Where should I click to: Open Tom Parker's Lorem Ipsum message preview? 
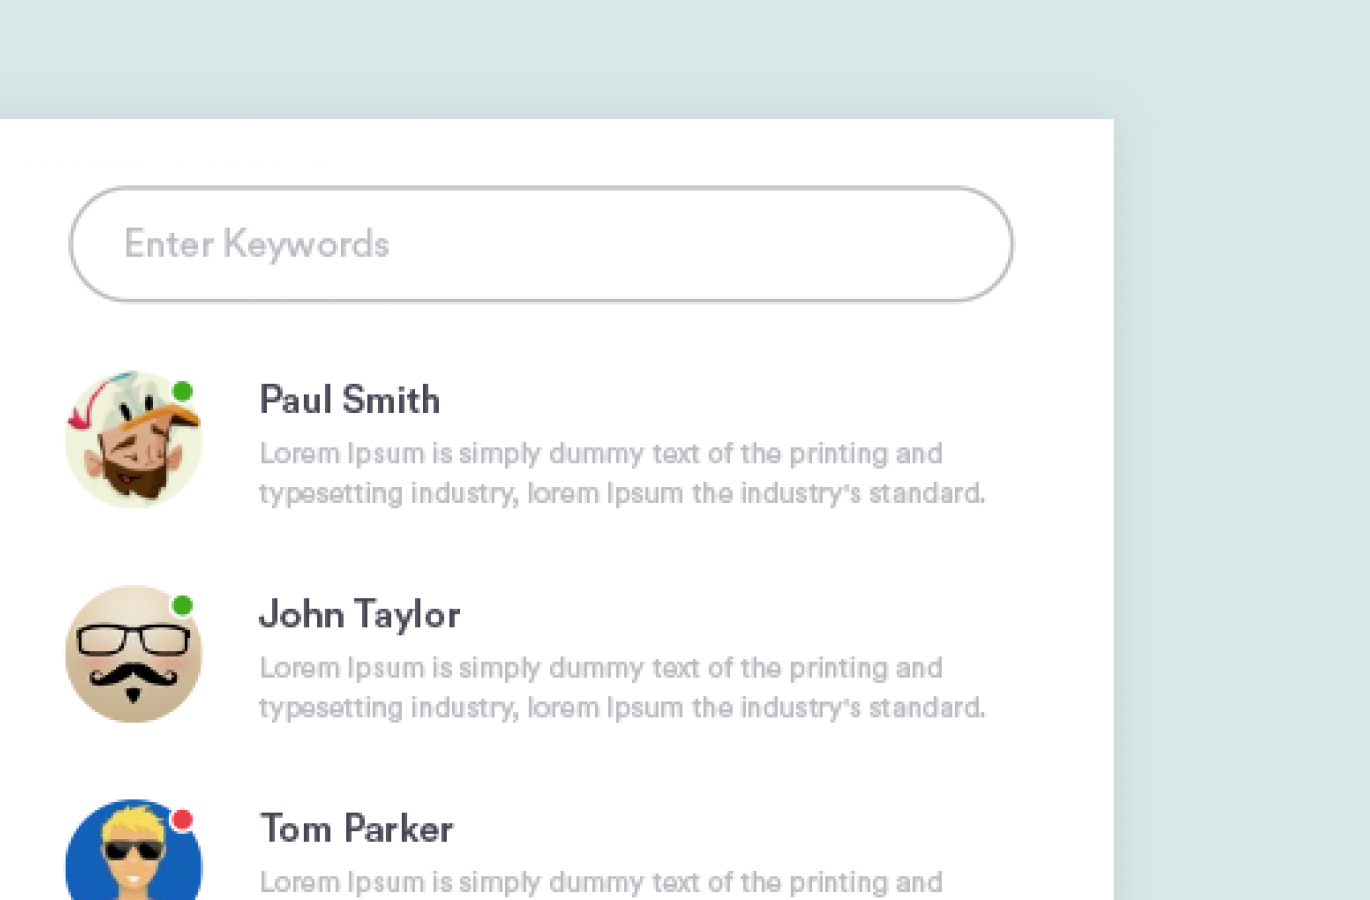click(x=601, y=882)
